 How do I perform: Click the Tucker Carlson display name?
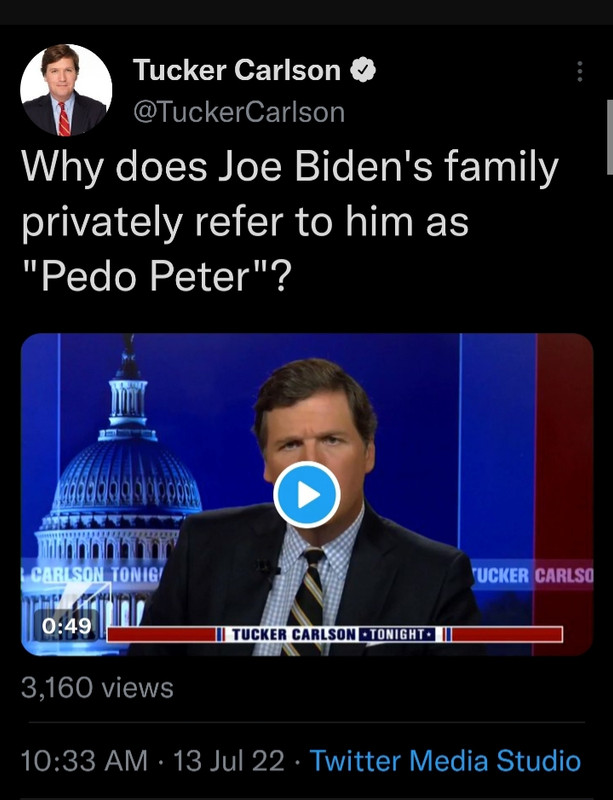point(236,70)
